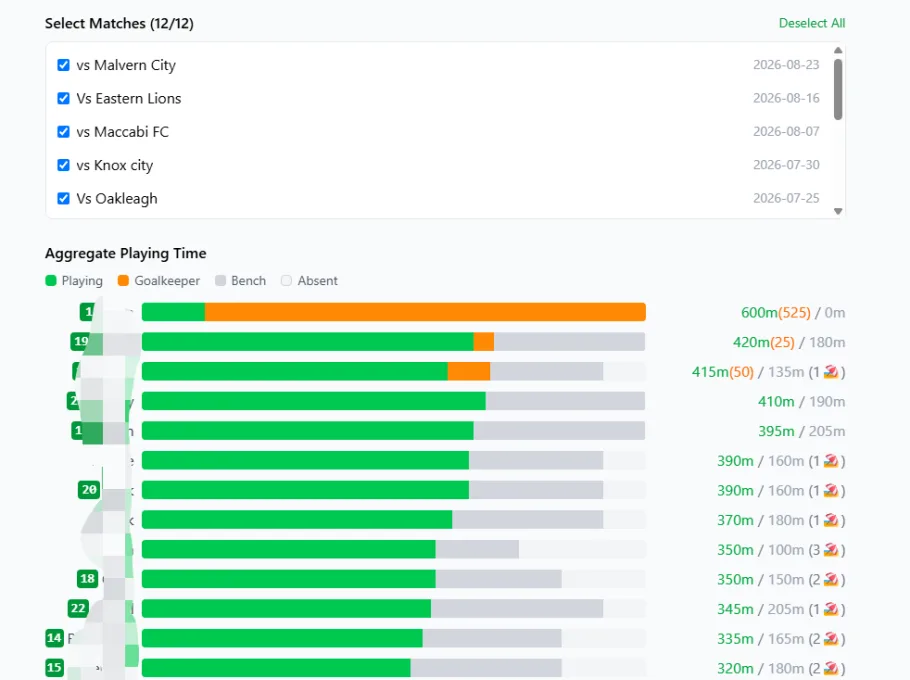Click the date 2026-08-16
Screen dimensions: 910x680
point(786,99)
